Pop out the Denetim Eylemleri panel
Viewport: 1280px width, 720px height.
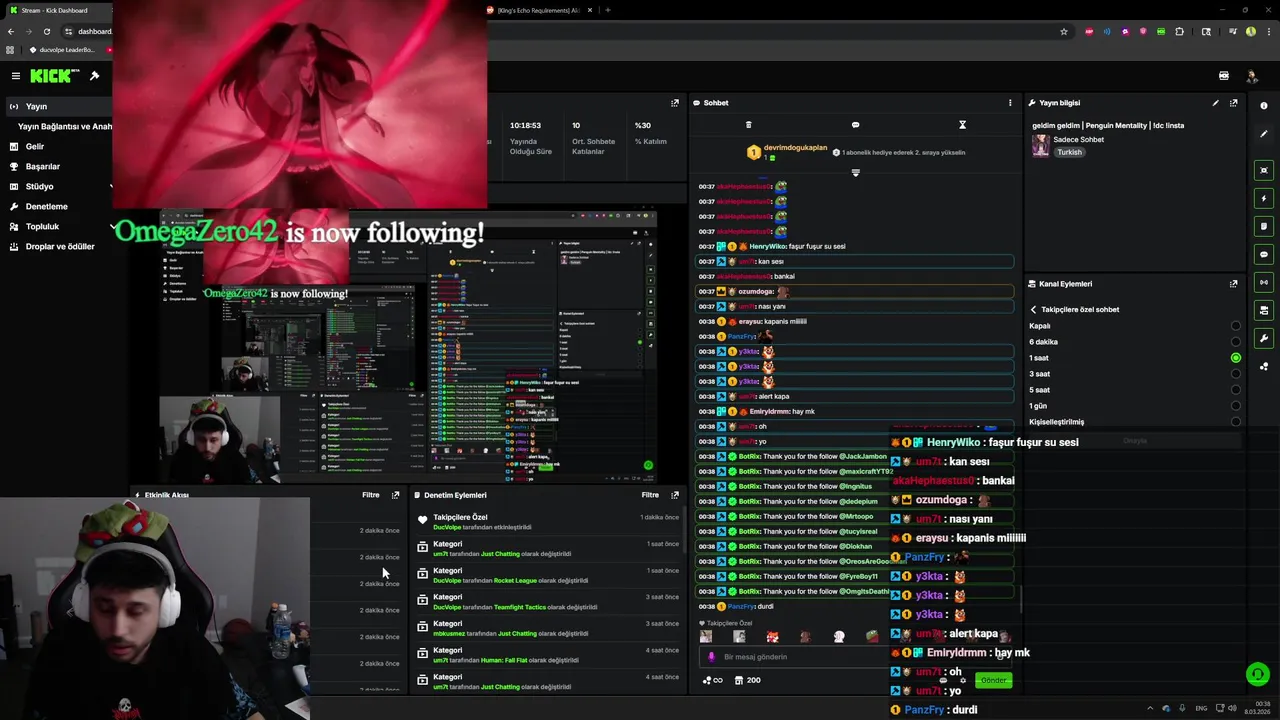[675, 495]
